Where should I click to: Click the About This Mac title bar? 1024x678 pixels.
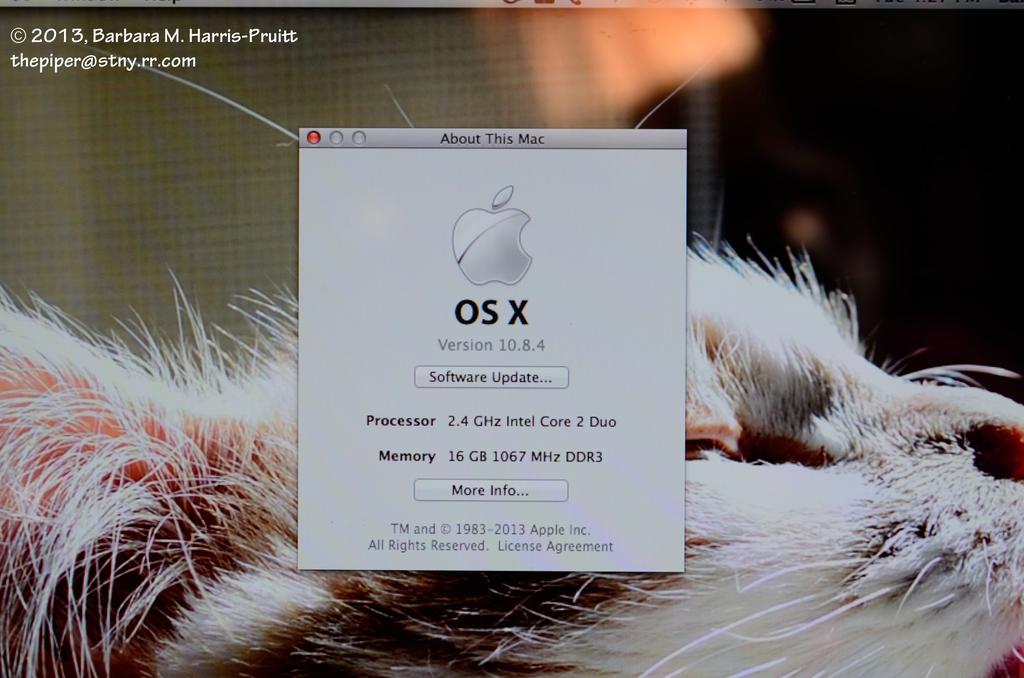coord(492,139)
